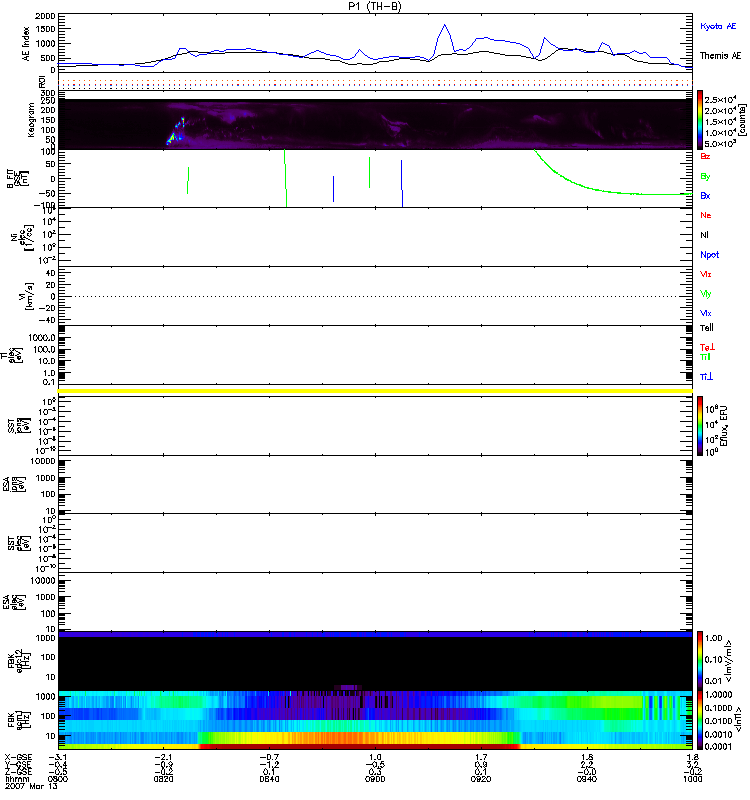Viewport: 750px width, 800px height.
Task: Click the [counts] color bar unit label
Action: (x=742, y=120)
